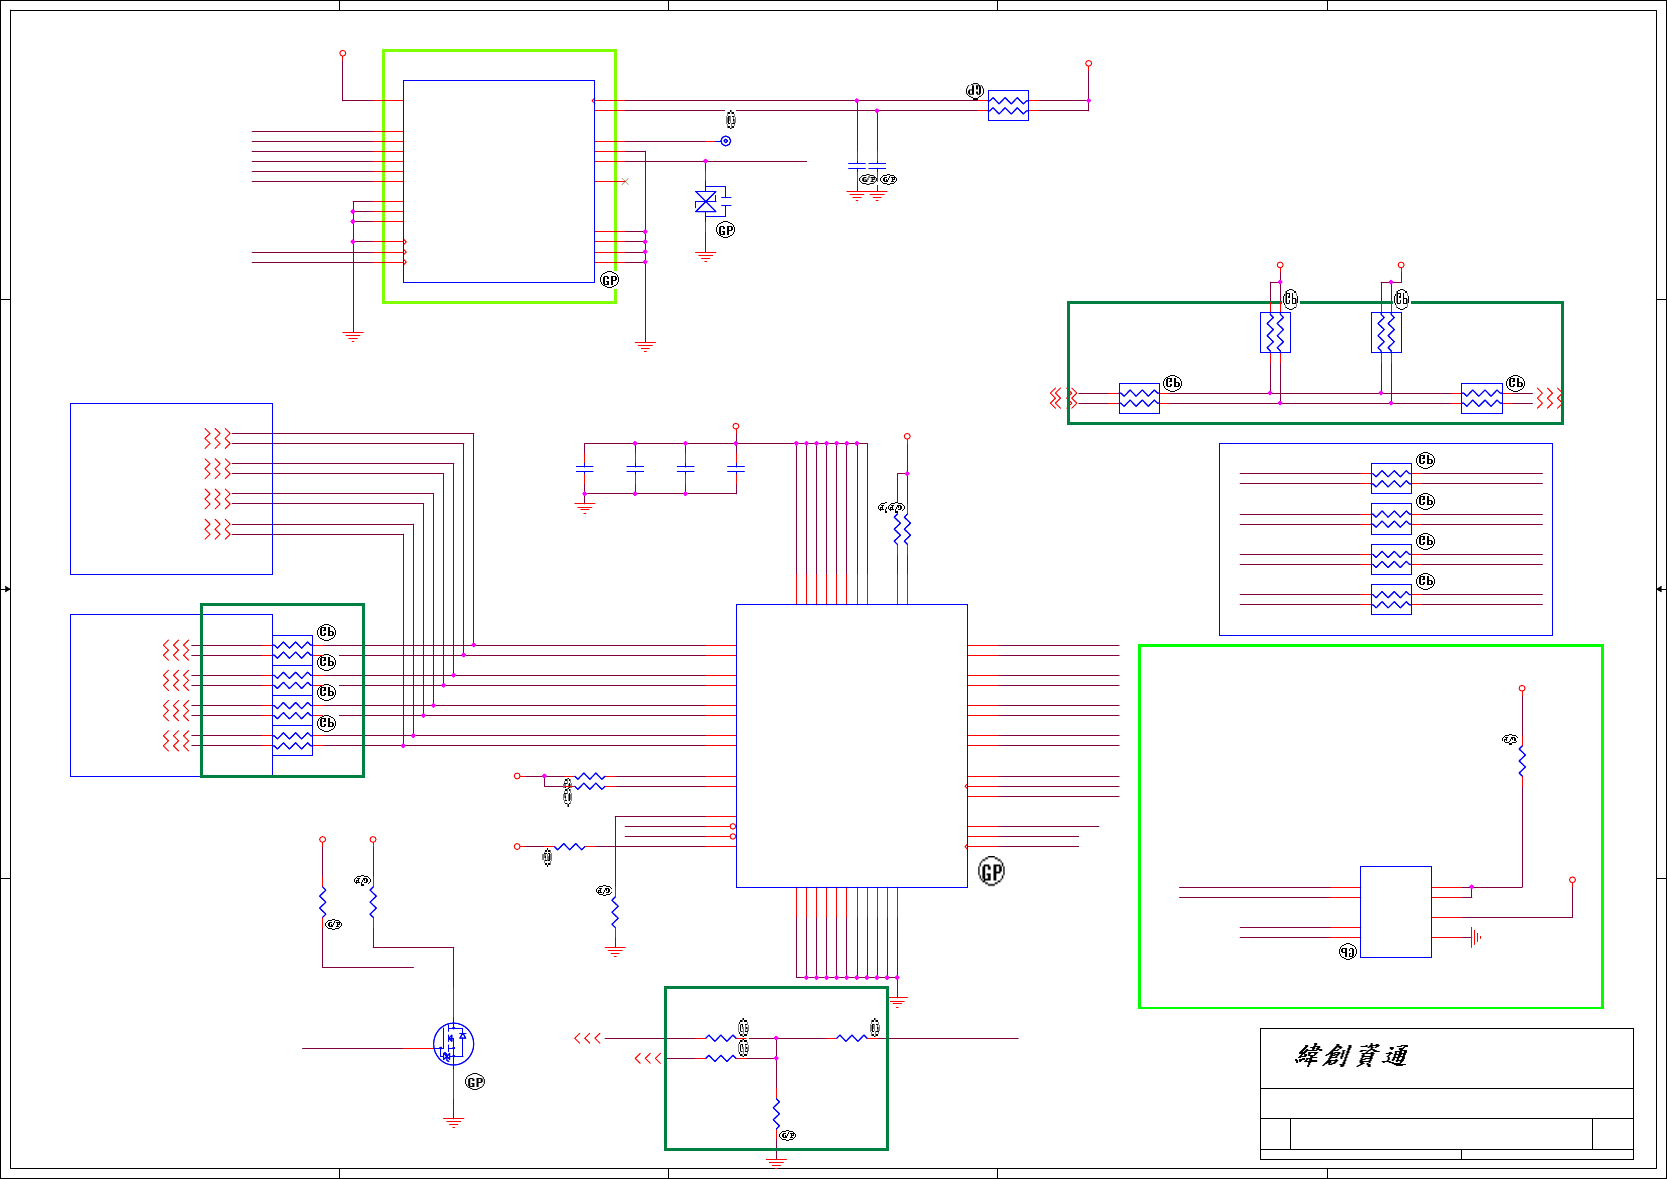Click the sideways ground symbol by small IC

(x=1475, y=937)
